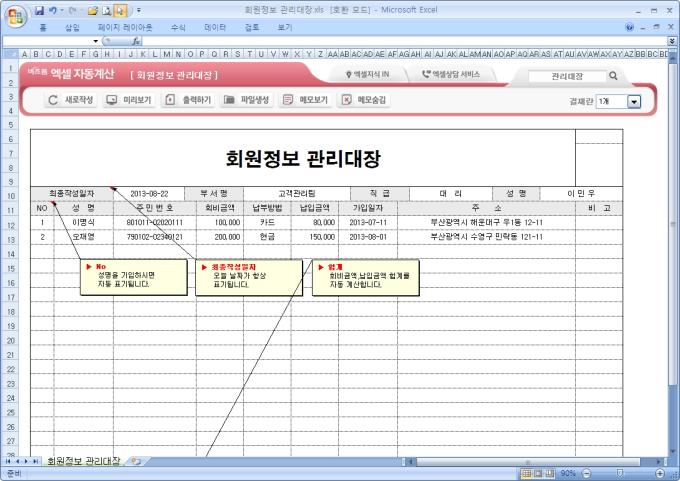Click the 2013-07-11 join date cell
The image size is (680, 481).
coord(368,222)
